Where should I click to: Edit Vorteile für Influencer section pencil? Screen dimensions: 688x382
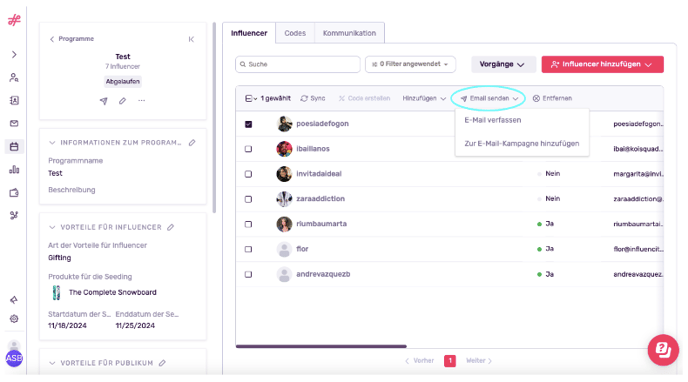(171, 227)
